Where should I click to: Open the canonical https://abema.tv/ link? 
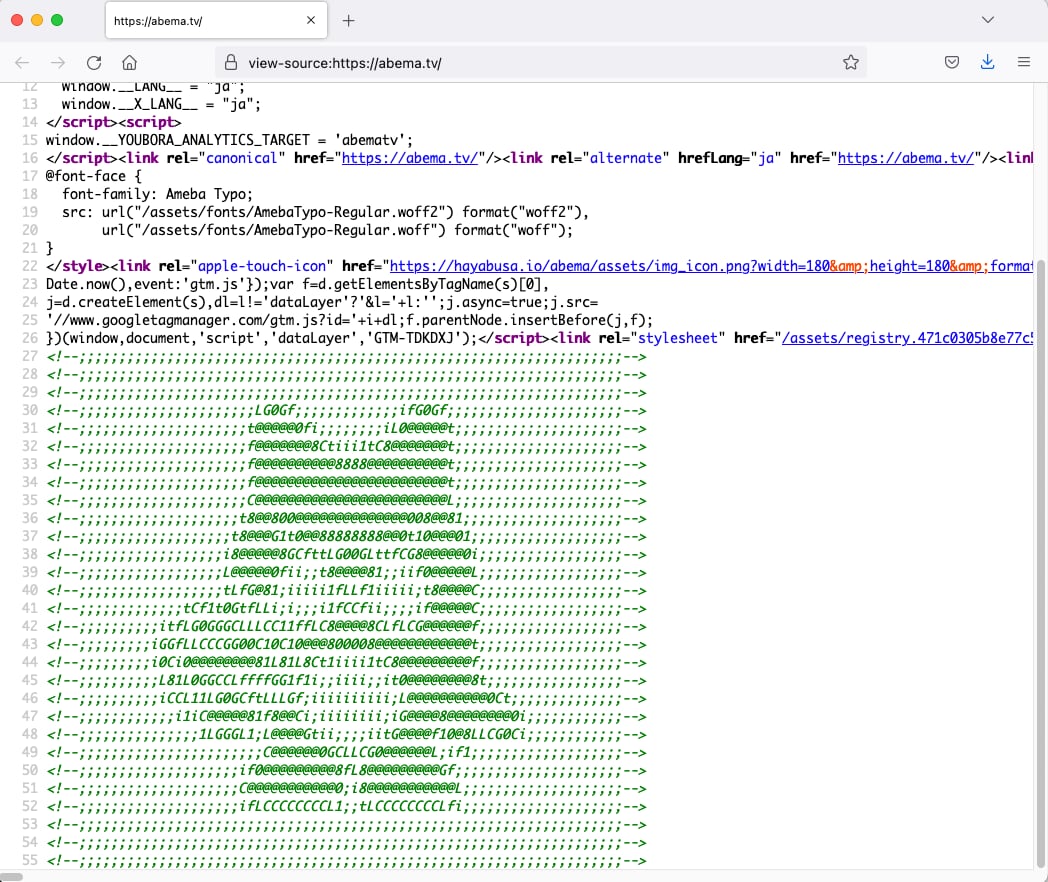[410, 158]
